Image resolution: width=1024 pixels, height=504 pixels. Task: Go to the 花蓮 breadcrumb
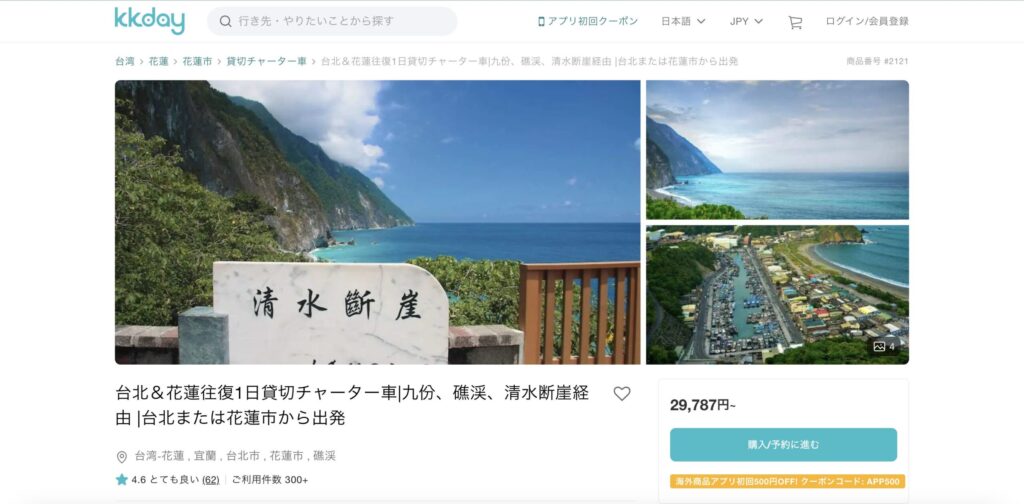(x=159, y=61)
